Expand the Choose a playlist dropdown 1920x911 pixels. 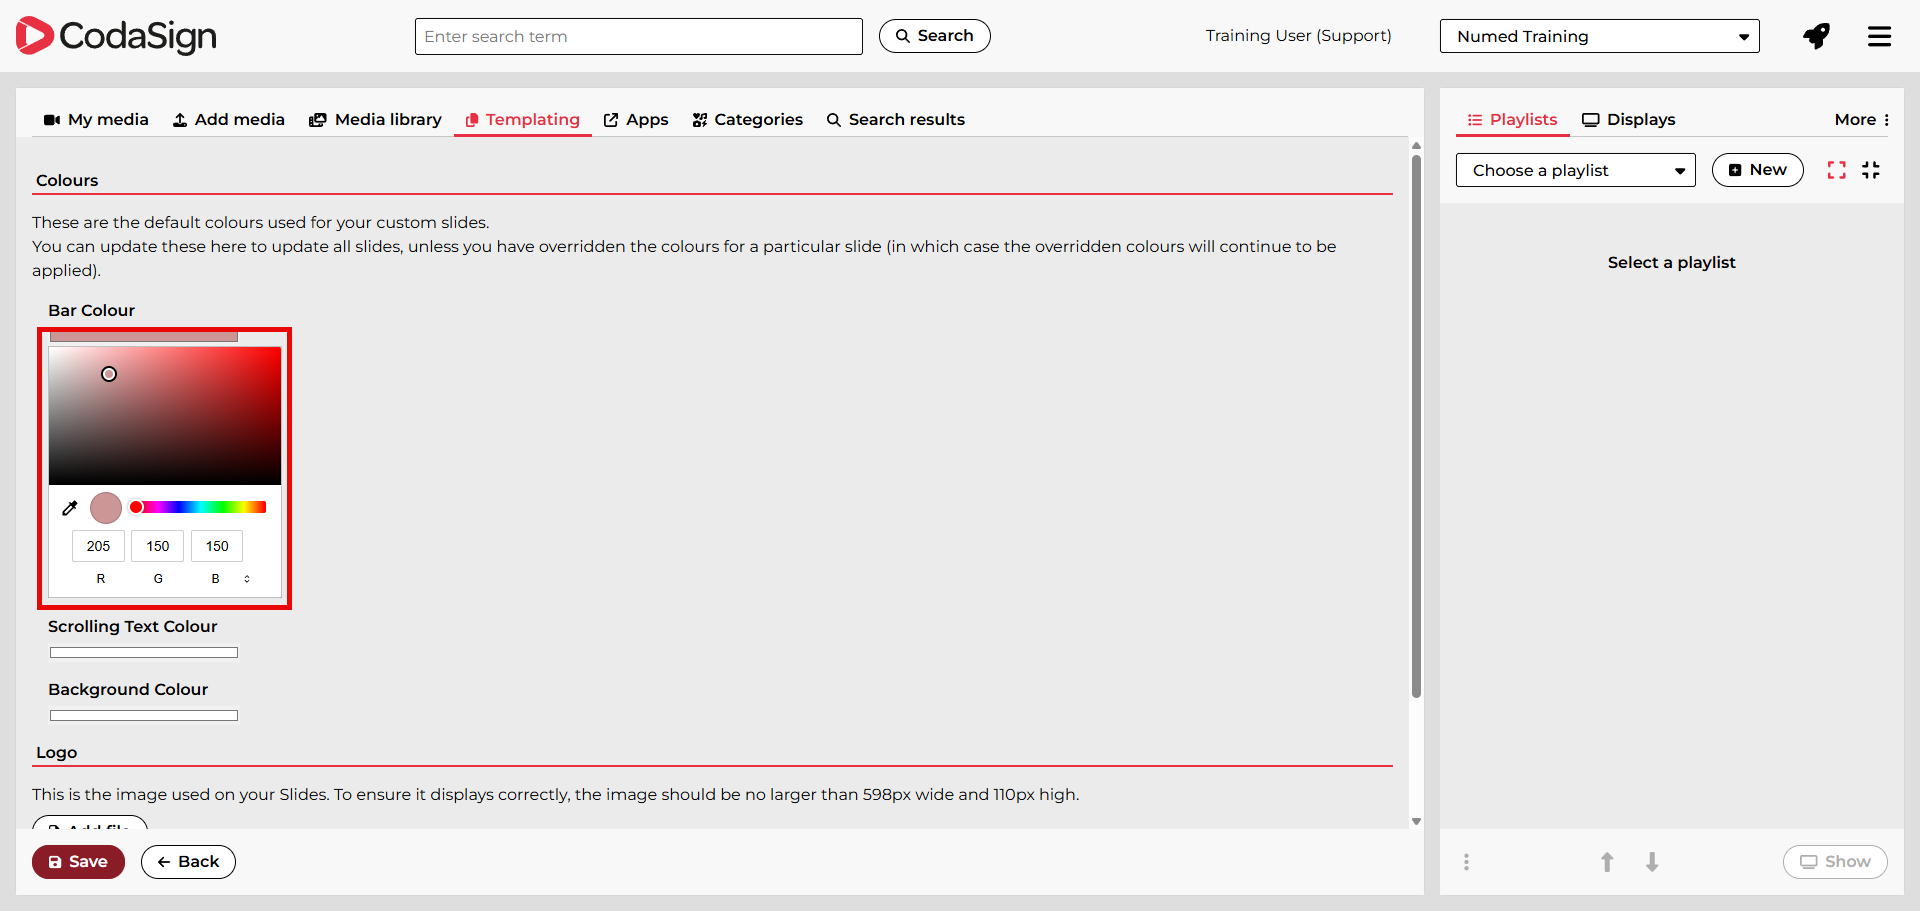1575,170
